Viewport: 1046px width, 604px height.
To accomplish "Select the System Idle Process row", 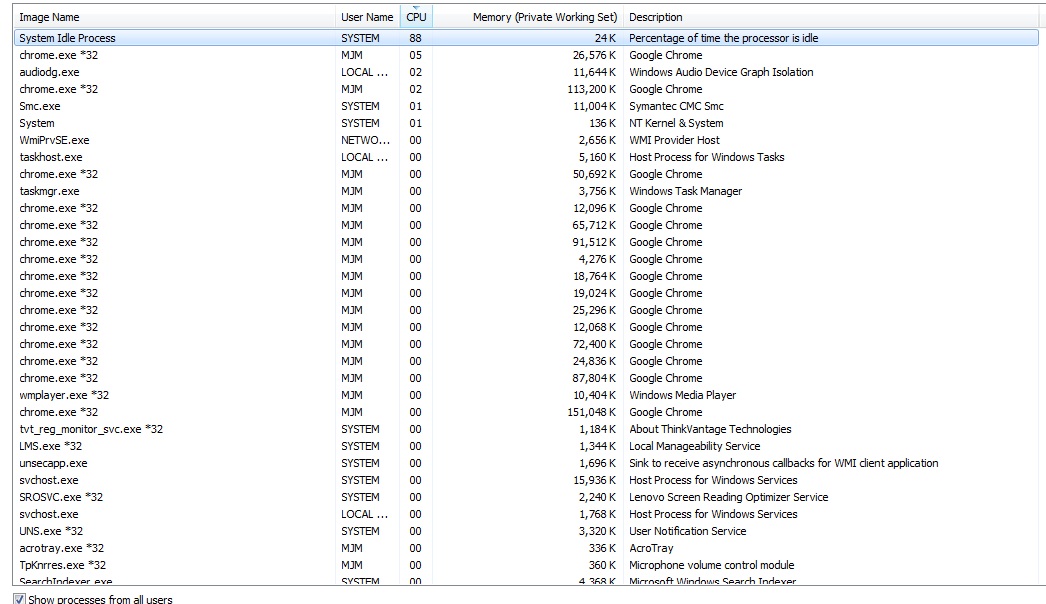I will (526, 38).
